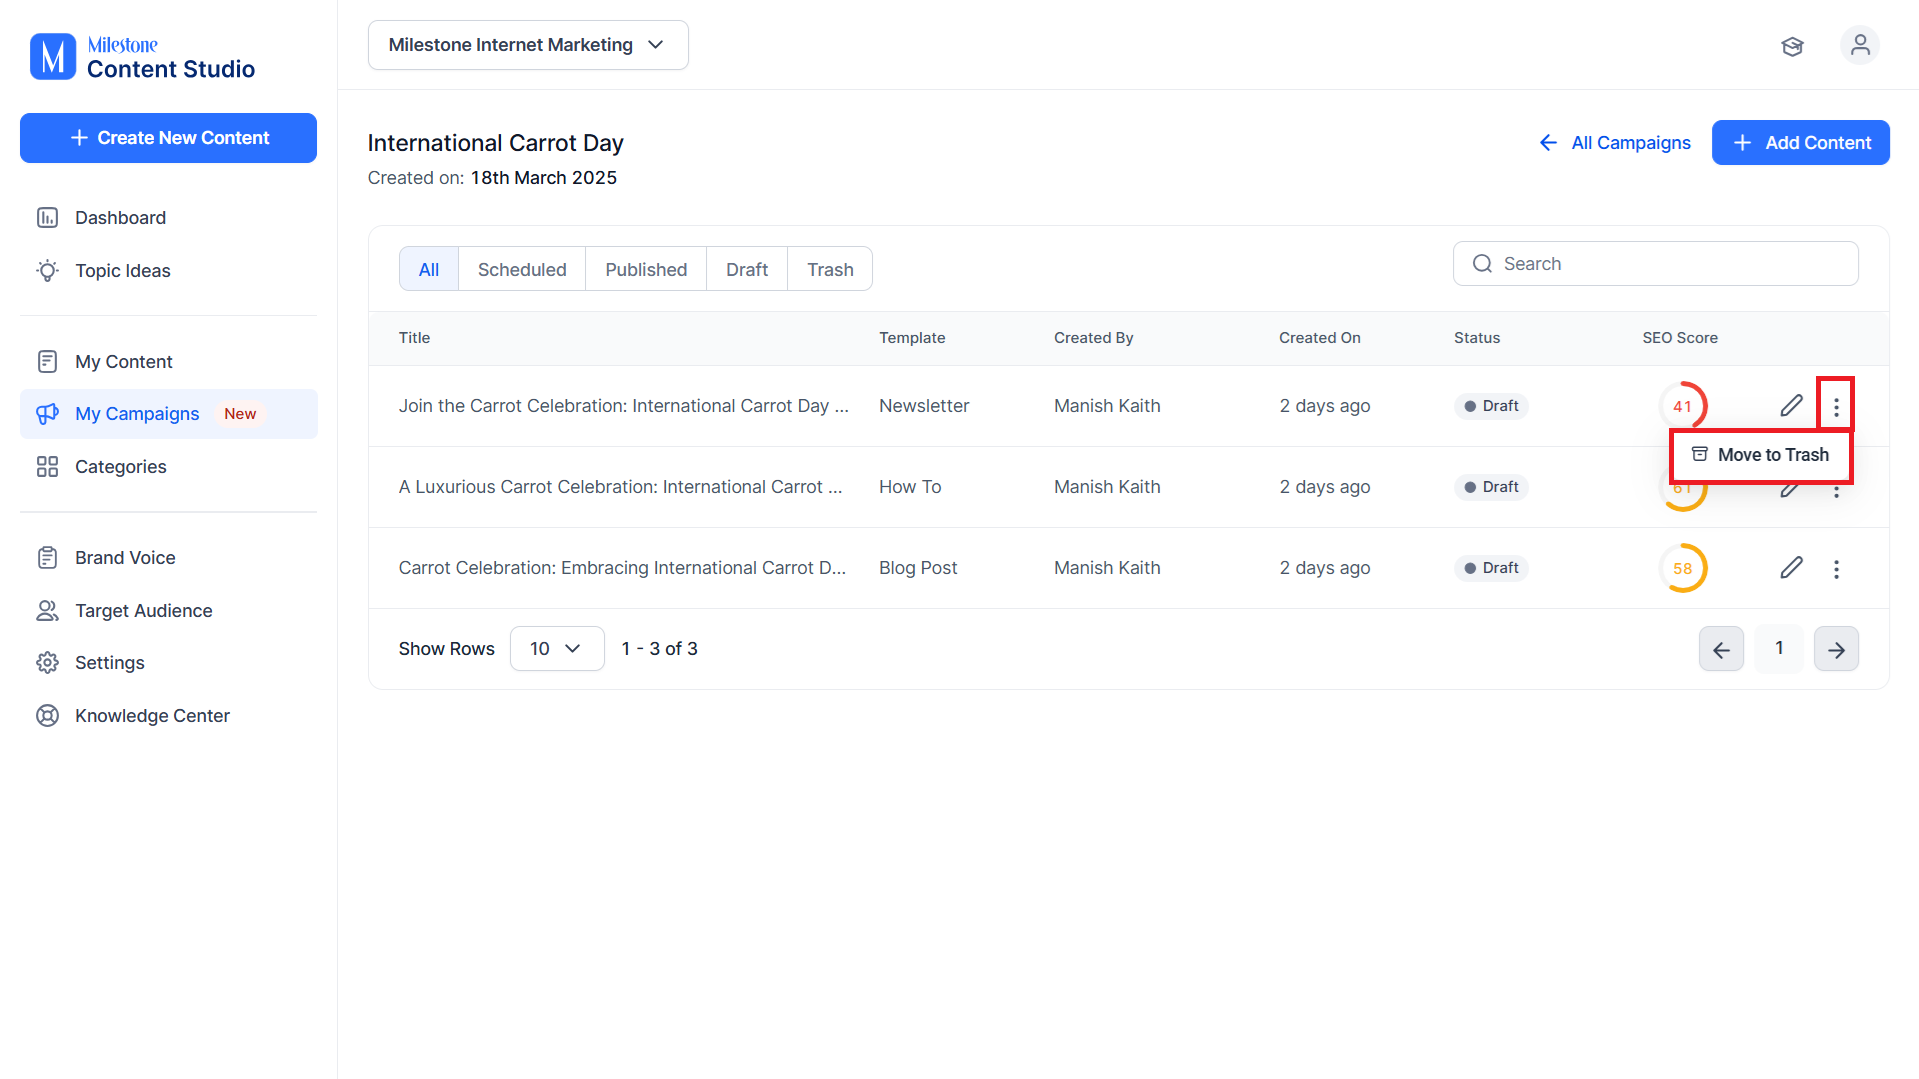
Task: Click the Status column header
Action: point(1477,338)
